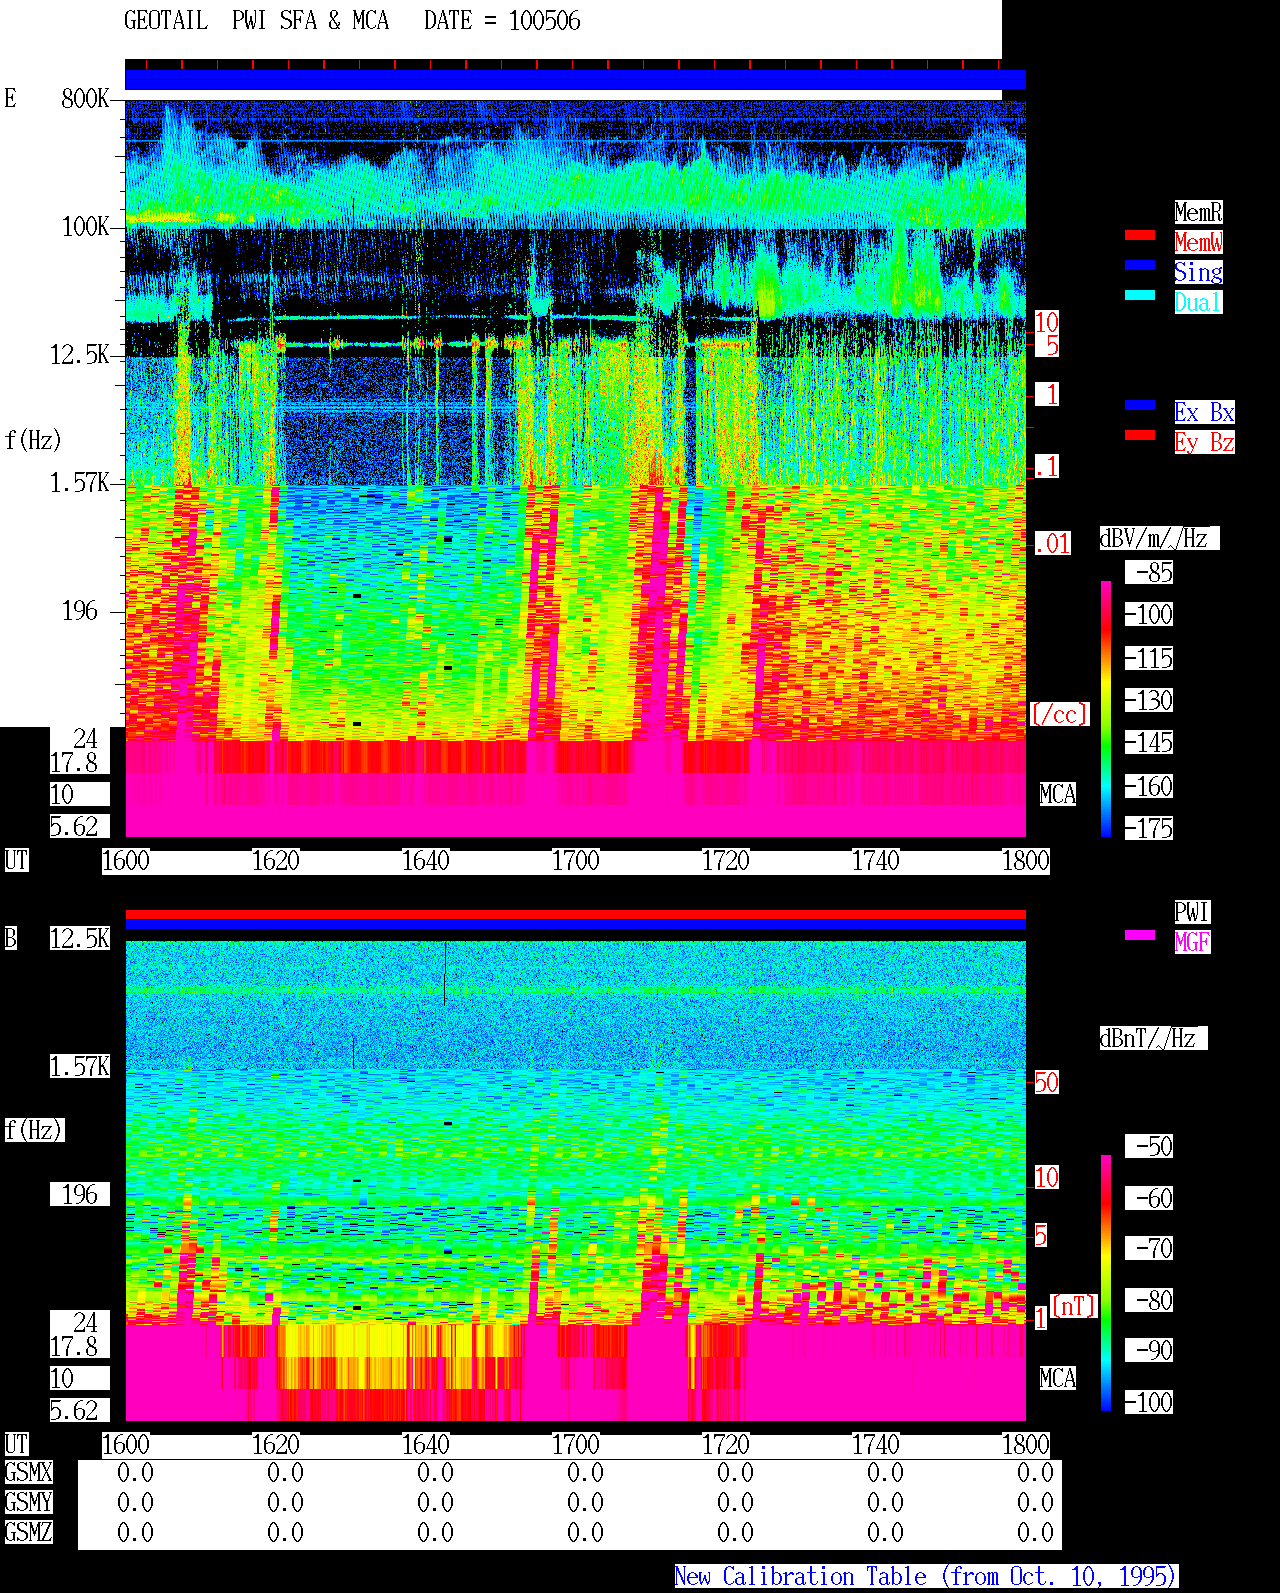Screen dimensions: 1280x1593
Task: Click the "PWI" legend label
Action: tap(1192, 912)
